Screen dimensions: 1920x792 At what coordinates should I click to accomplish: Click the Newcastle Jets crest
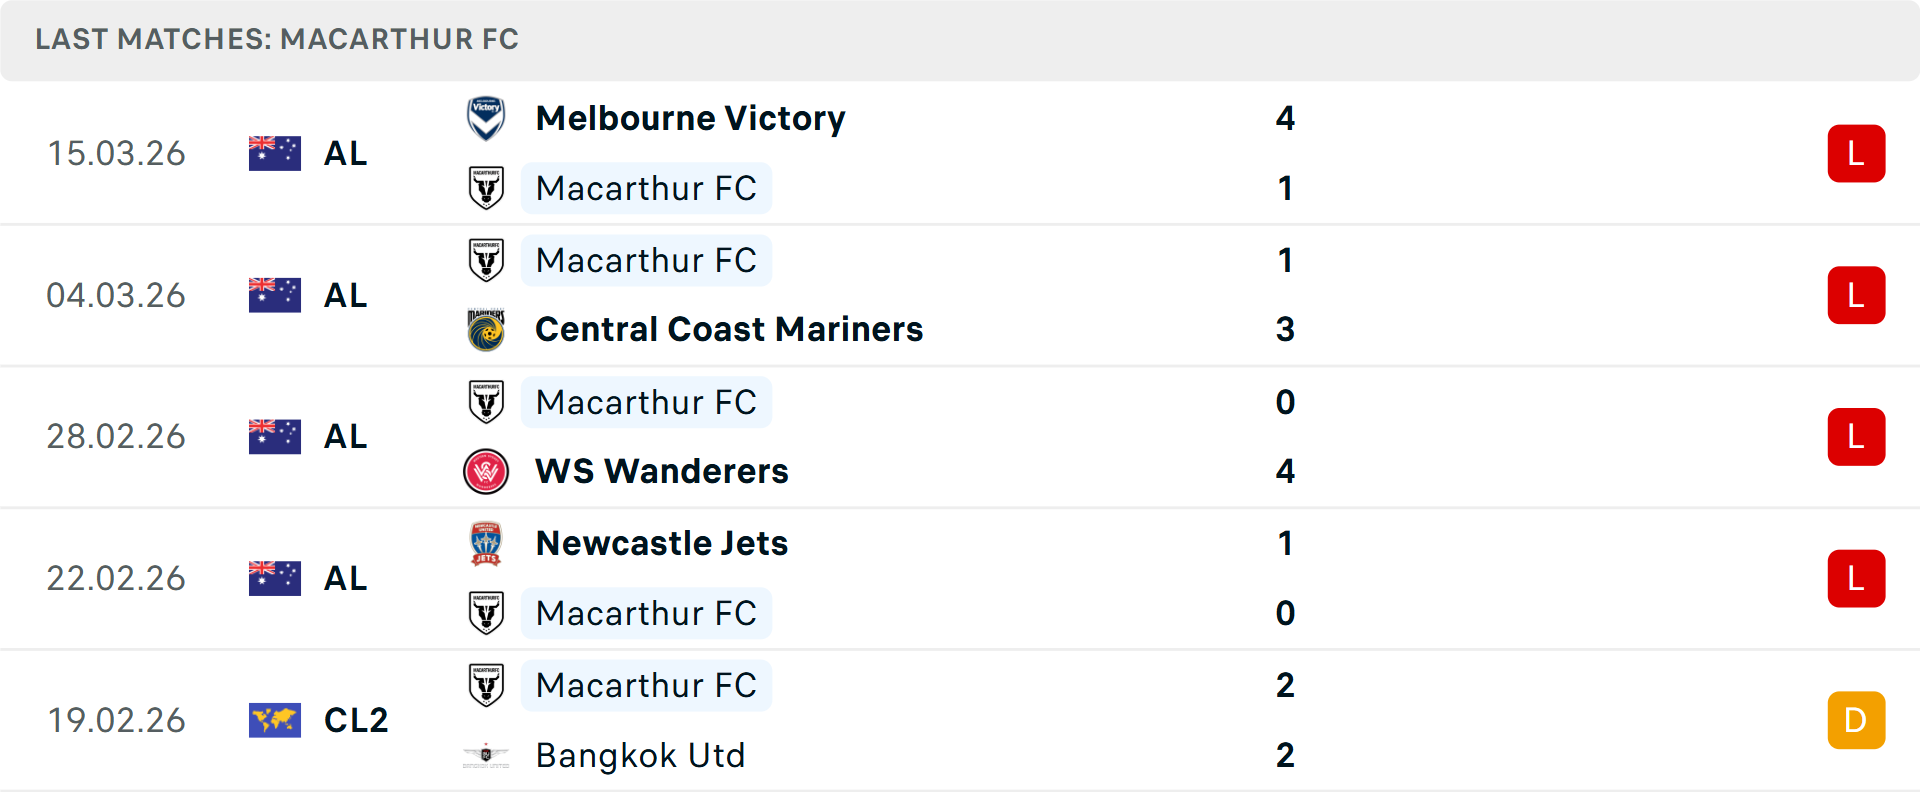coord(486,543)
